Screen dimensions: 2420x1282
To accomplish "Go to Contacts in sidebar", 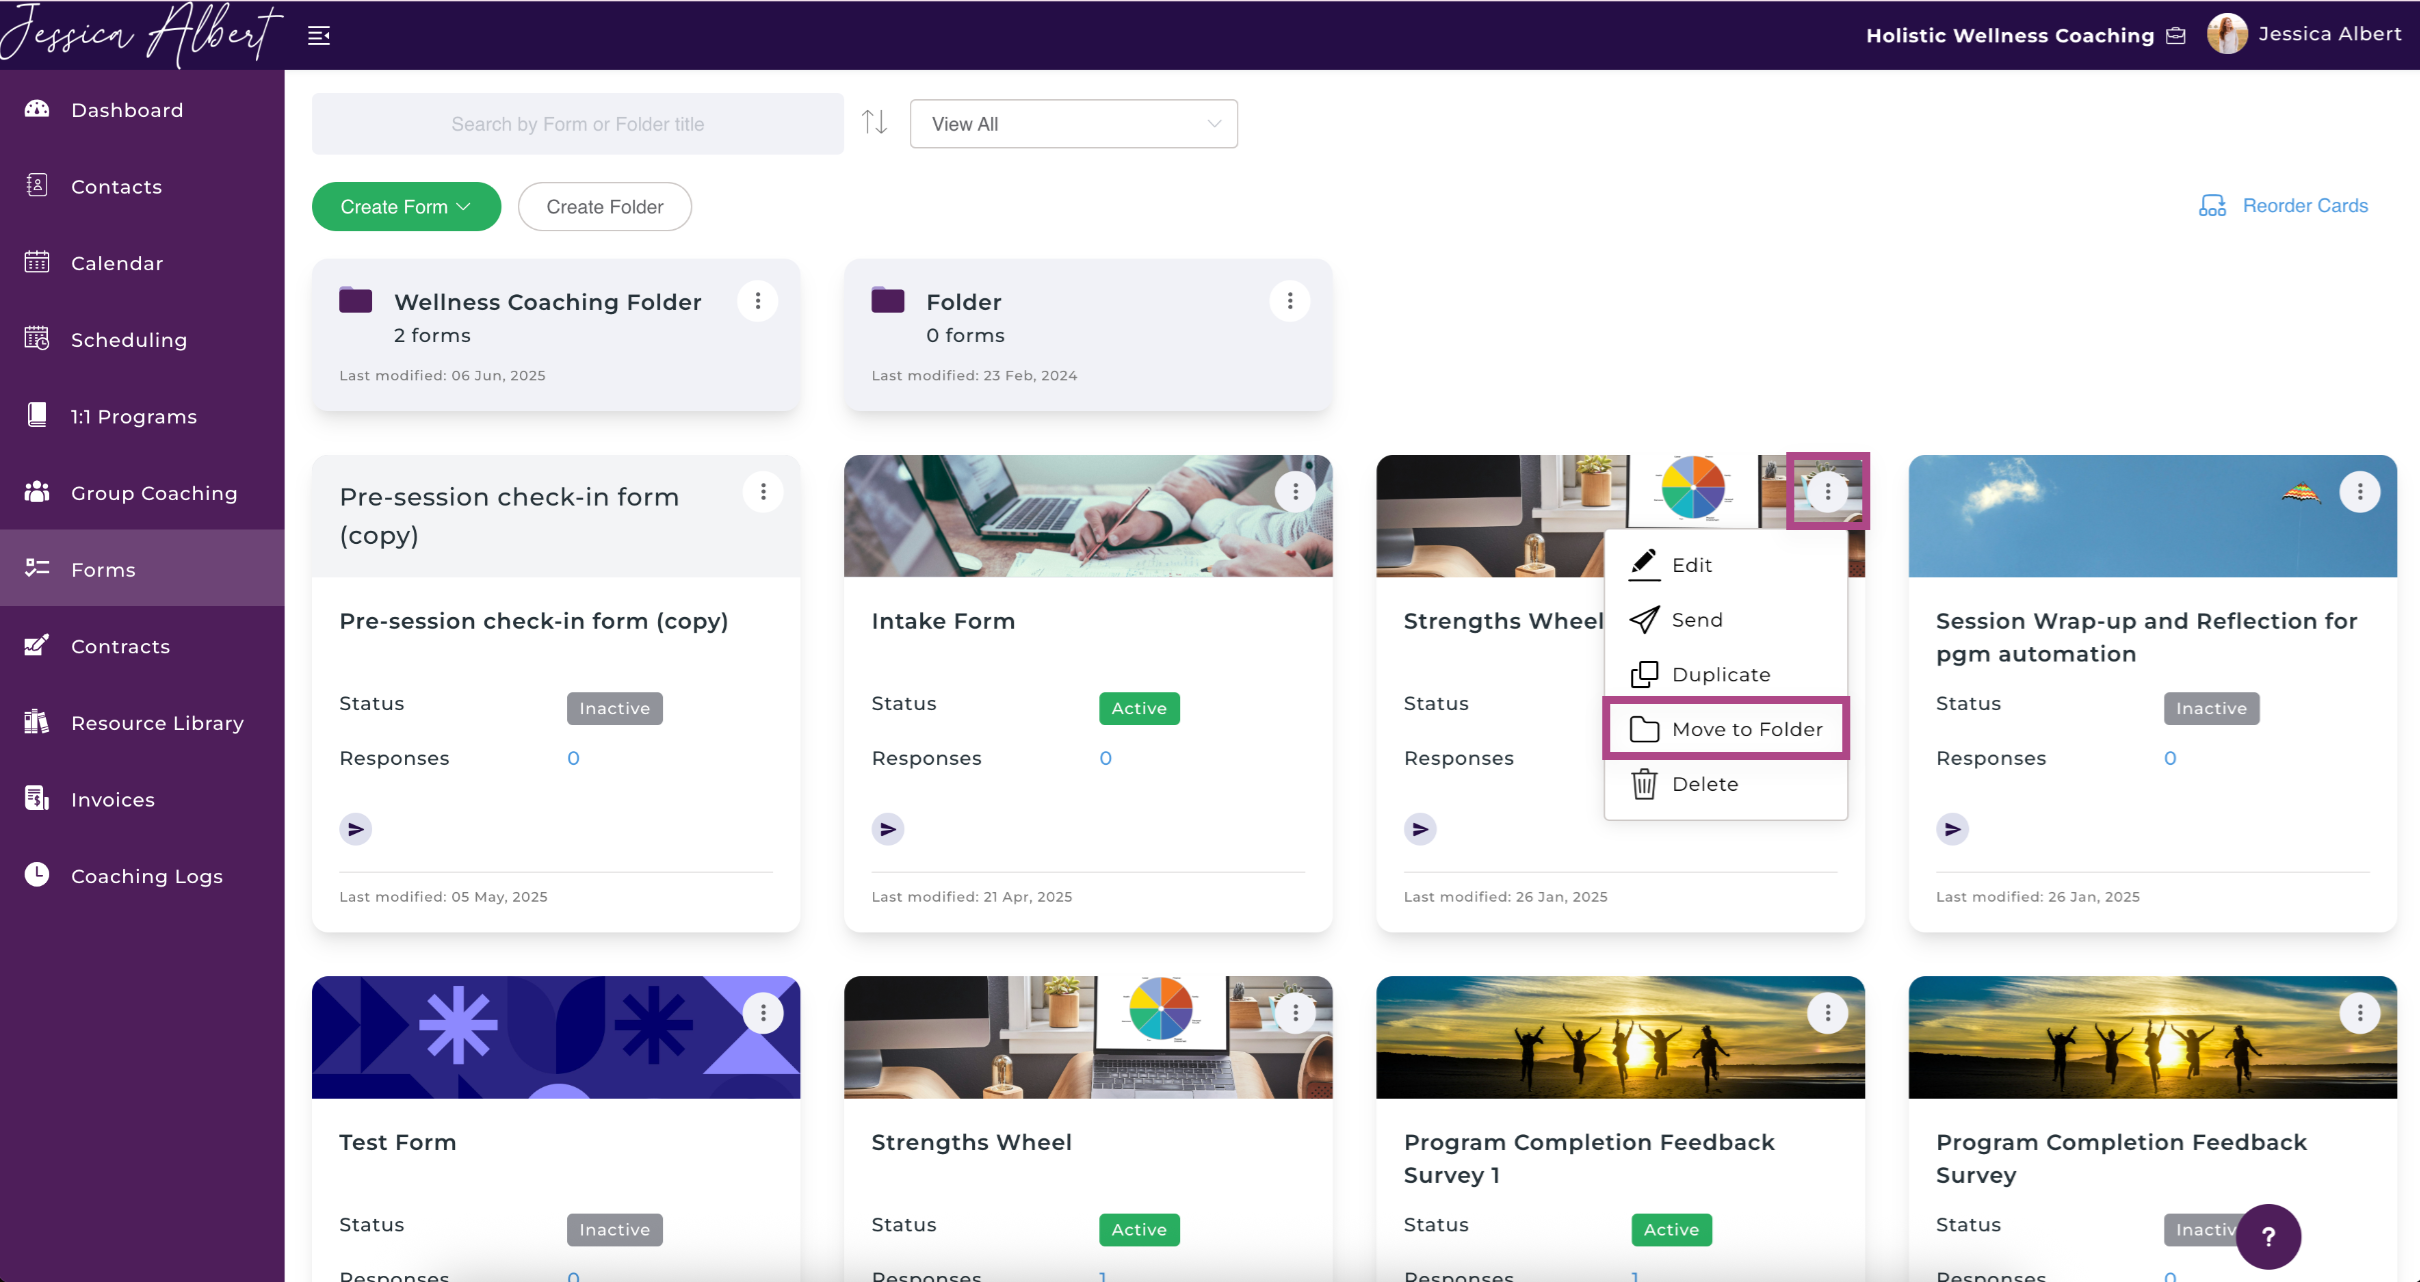I will click(142, 187).
